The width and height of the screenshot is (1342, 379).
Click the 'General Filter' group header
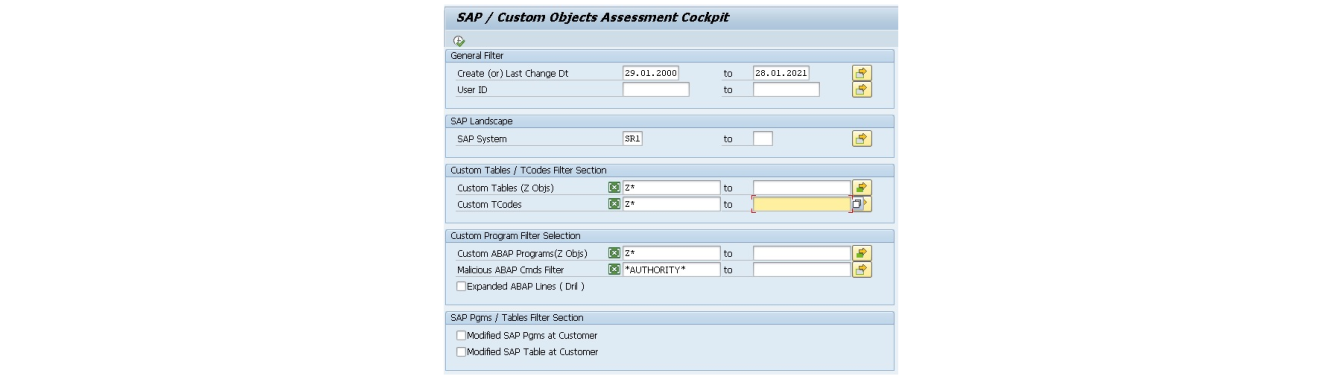point(477,55)
